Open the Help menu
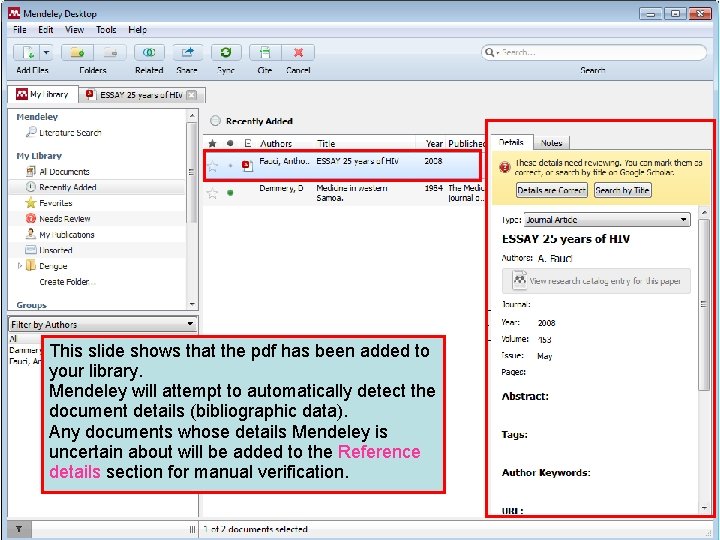720x540 pixels. [137, 30]
